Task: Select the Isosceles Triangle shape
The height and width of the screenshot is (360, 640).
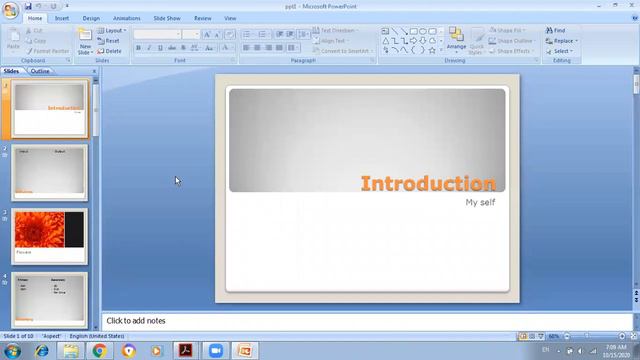Action: coord(385,40)
